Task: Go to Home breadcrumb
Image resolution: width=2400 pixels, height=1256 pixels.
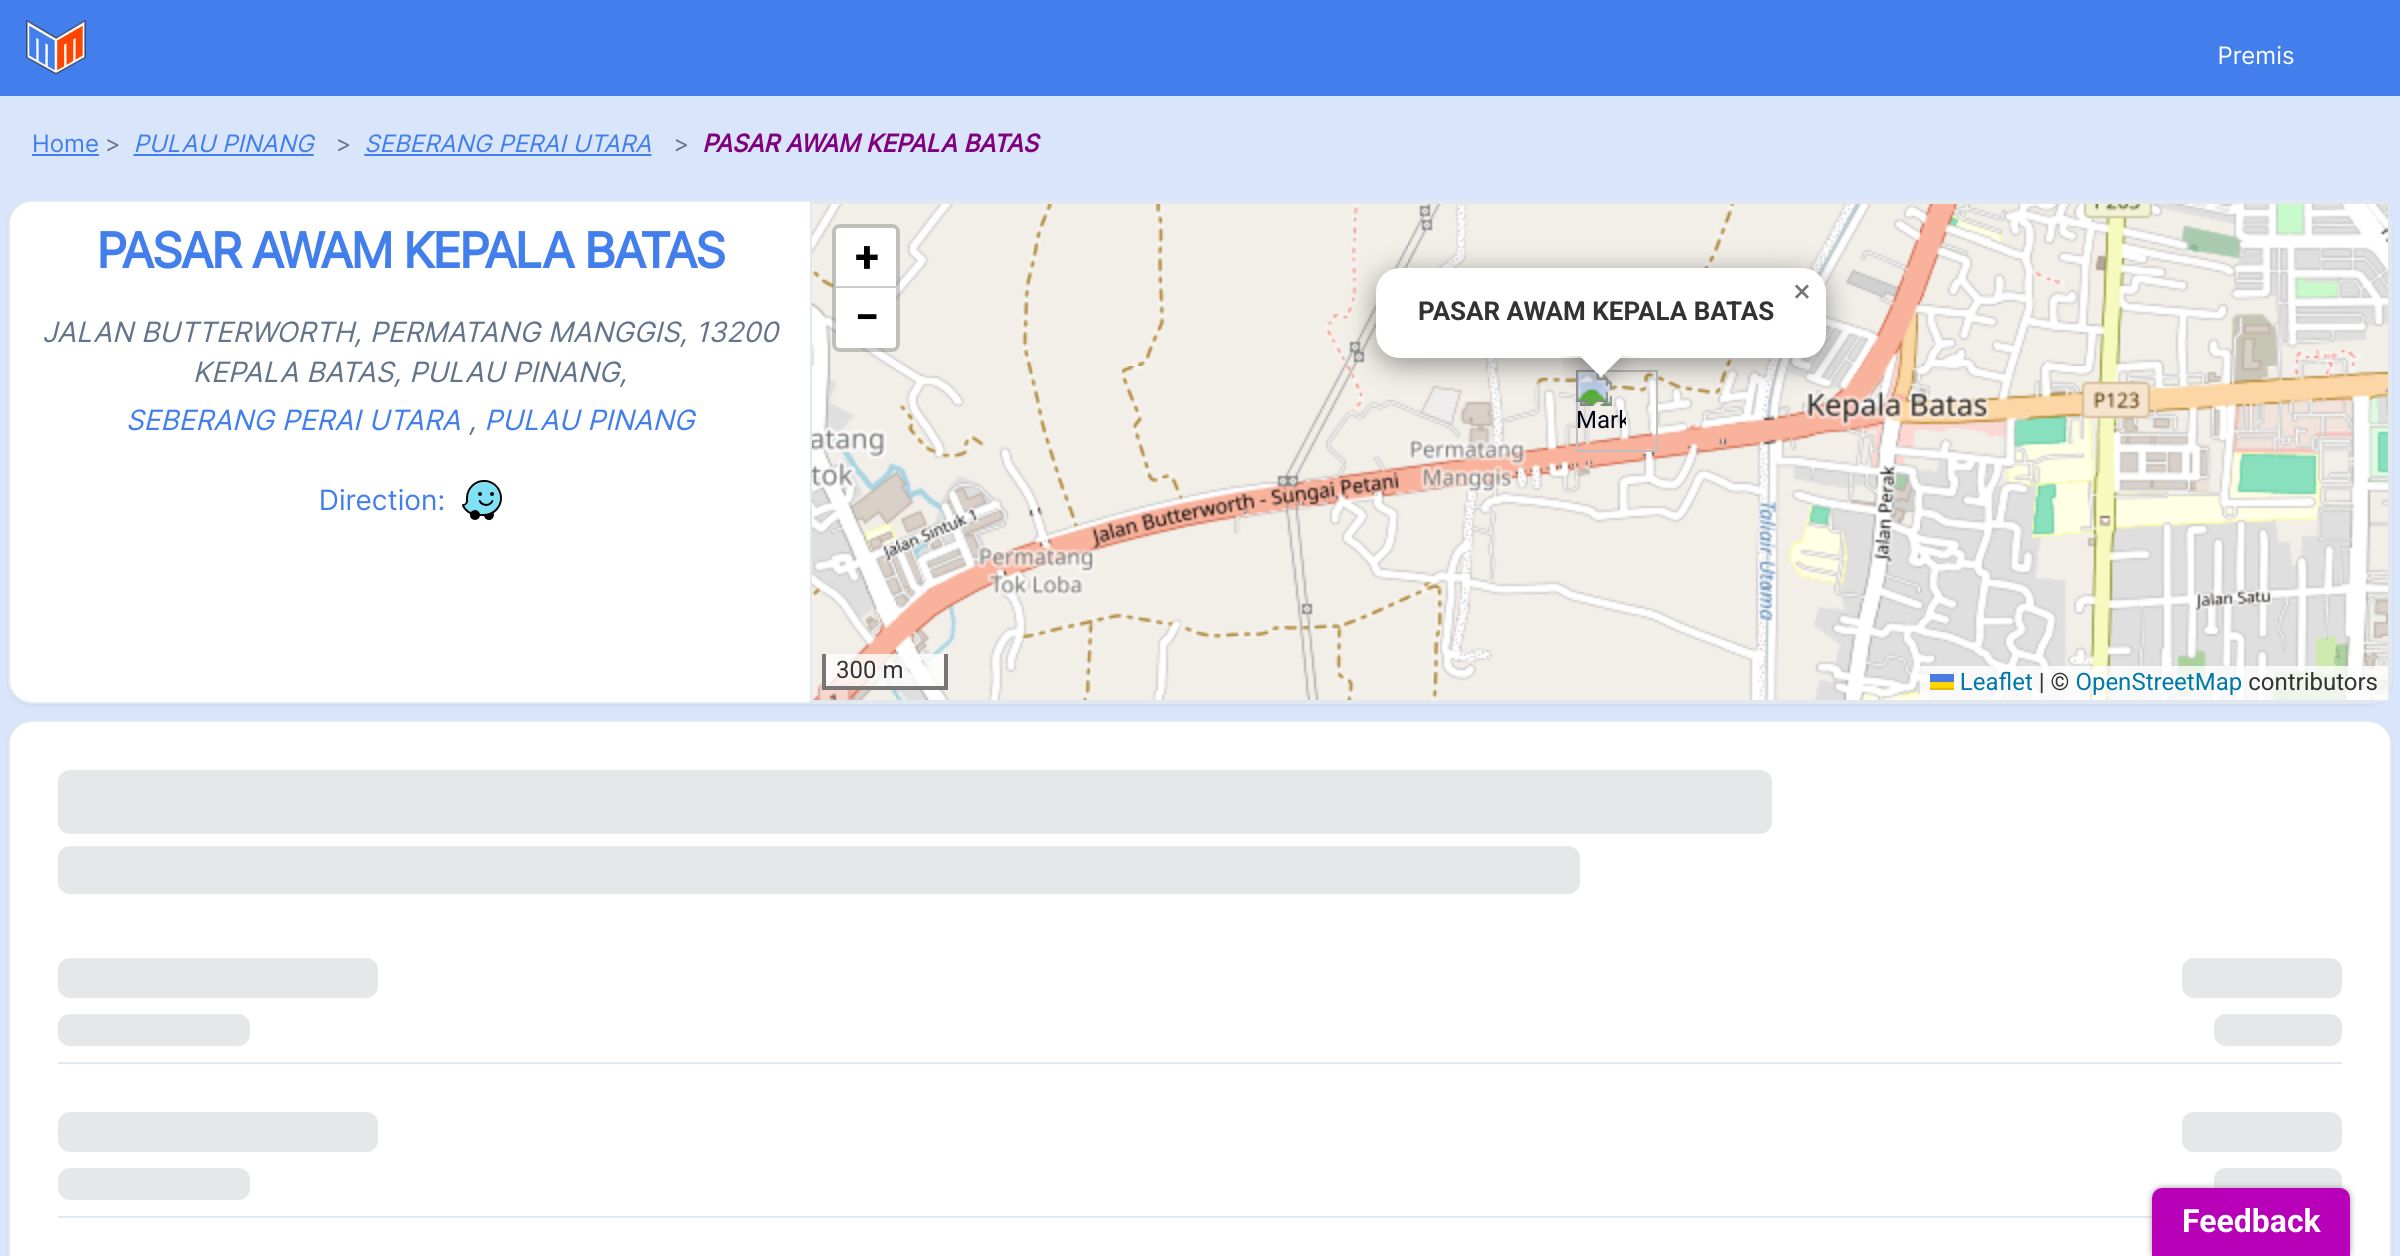Action: [65, 144]
